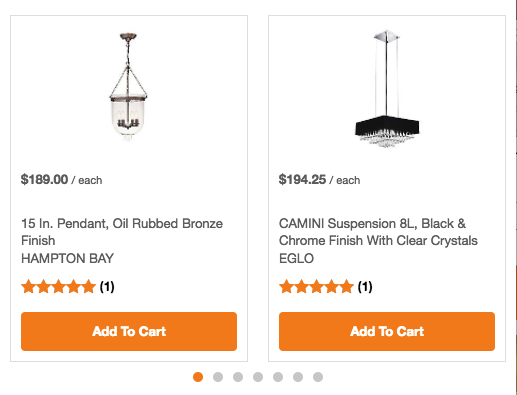Image resolution: width=517 pixels, height=395 pixels.
Task: Click the EGLO CAMINI star rating
Action: [316, 286]
